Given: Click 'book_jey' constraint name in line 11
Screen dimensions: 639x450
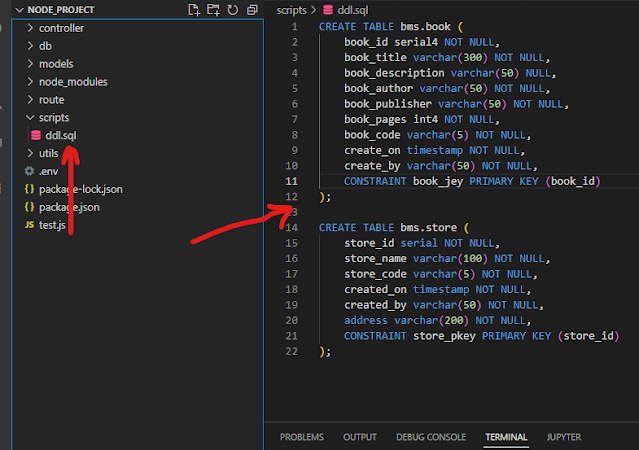Looking at the screenshot, I should (x=438, y=181).
